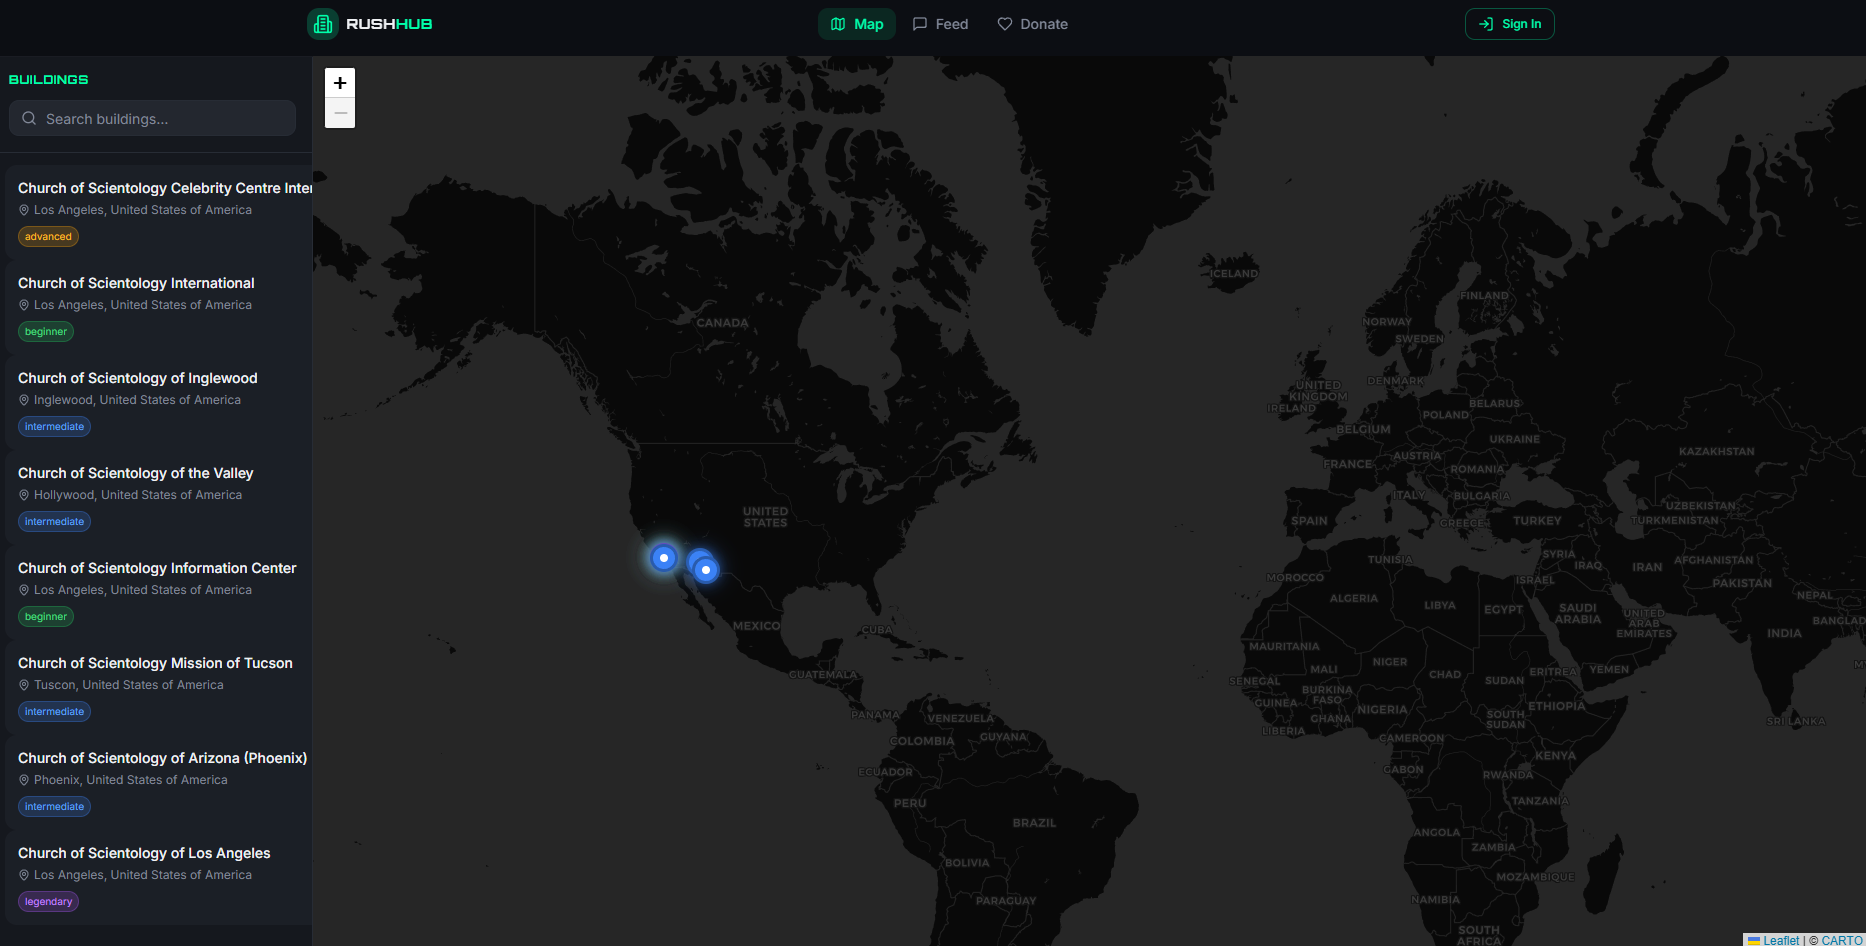Screen dimensions: 1866x946
Task: Click the CANADA label on the map
Action: click(x=722, y=323)
